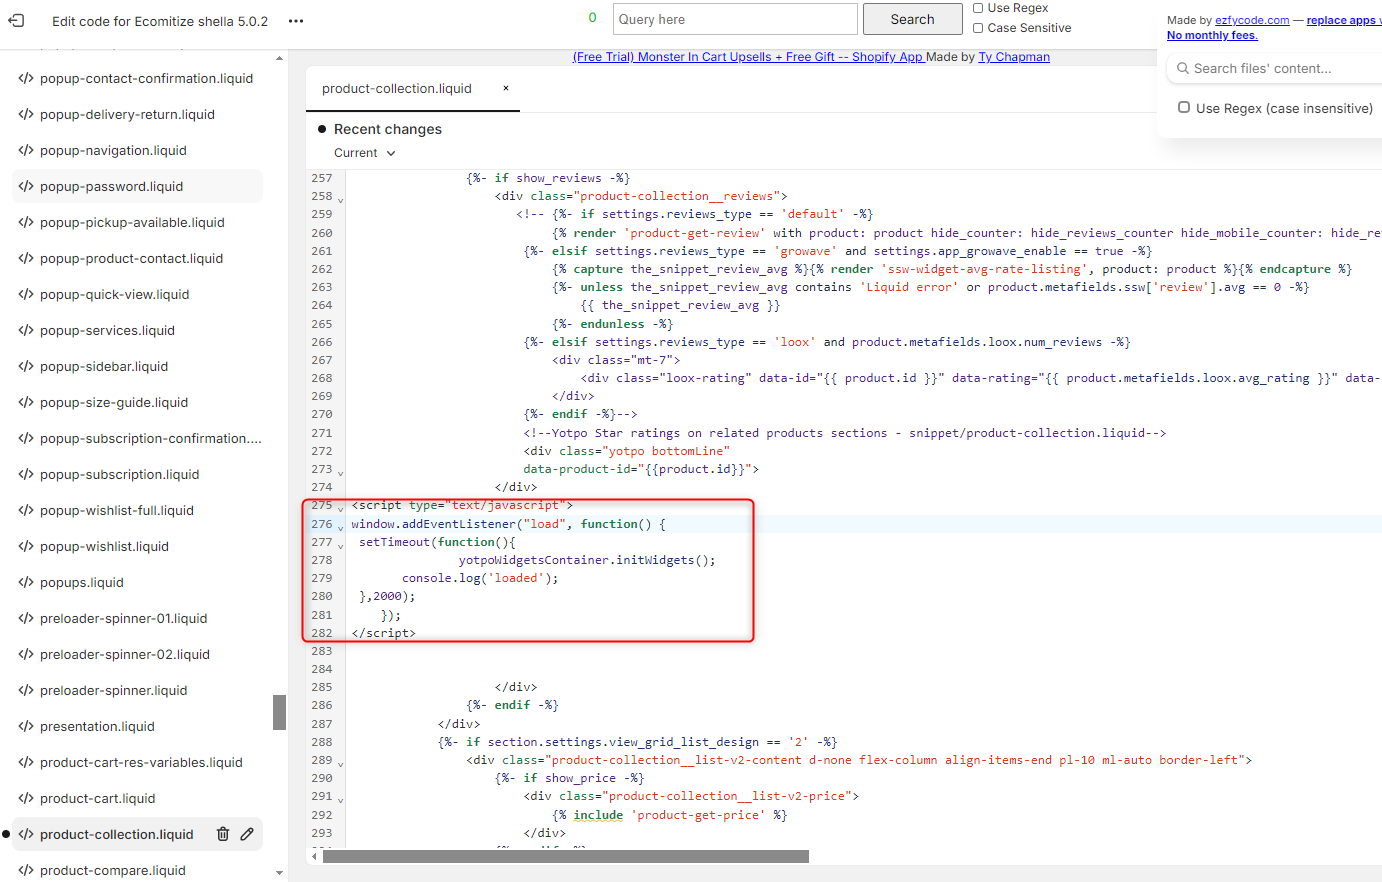
Task: Collapse code fold arrow at line 277
Action: coord(341,546)
